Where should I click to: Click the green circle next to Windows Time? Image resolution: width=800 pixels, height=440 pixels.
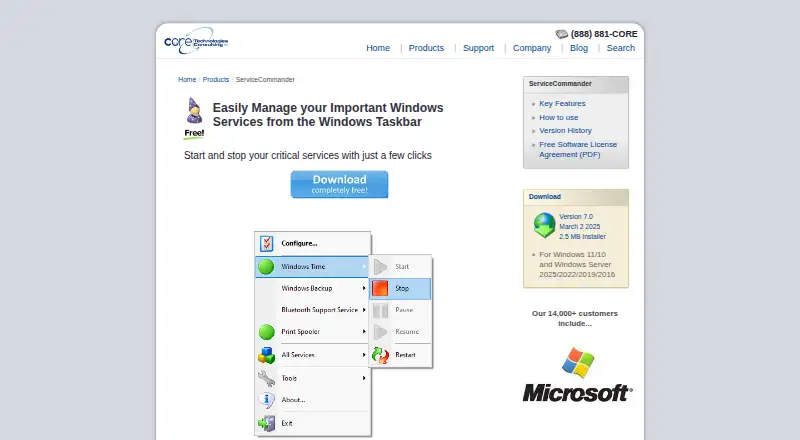(266, 266)
